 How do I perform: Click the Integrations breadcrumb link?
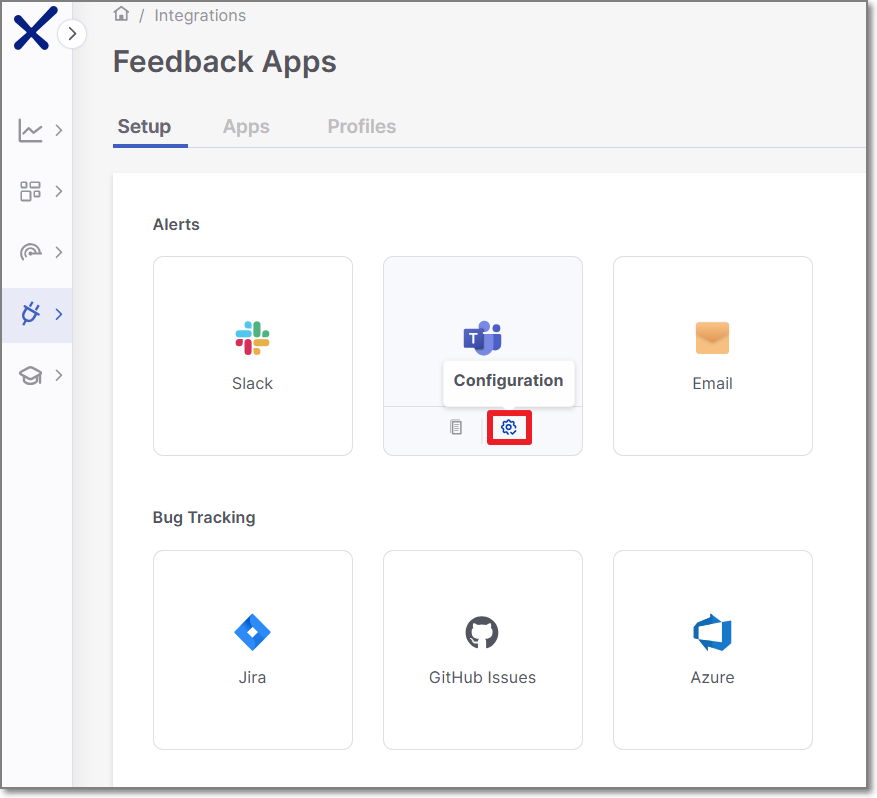pyautogui.click(x=200, y=16)
